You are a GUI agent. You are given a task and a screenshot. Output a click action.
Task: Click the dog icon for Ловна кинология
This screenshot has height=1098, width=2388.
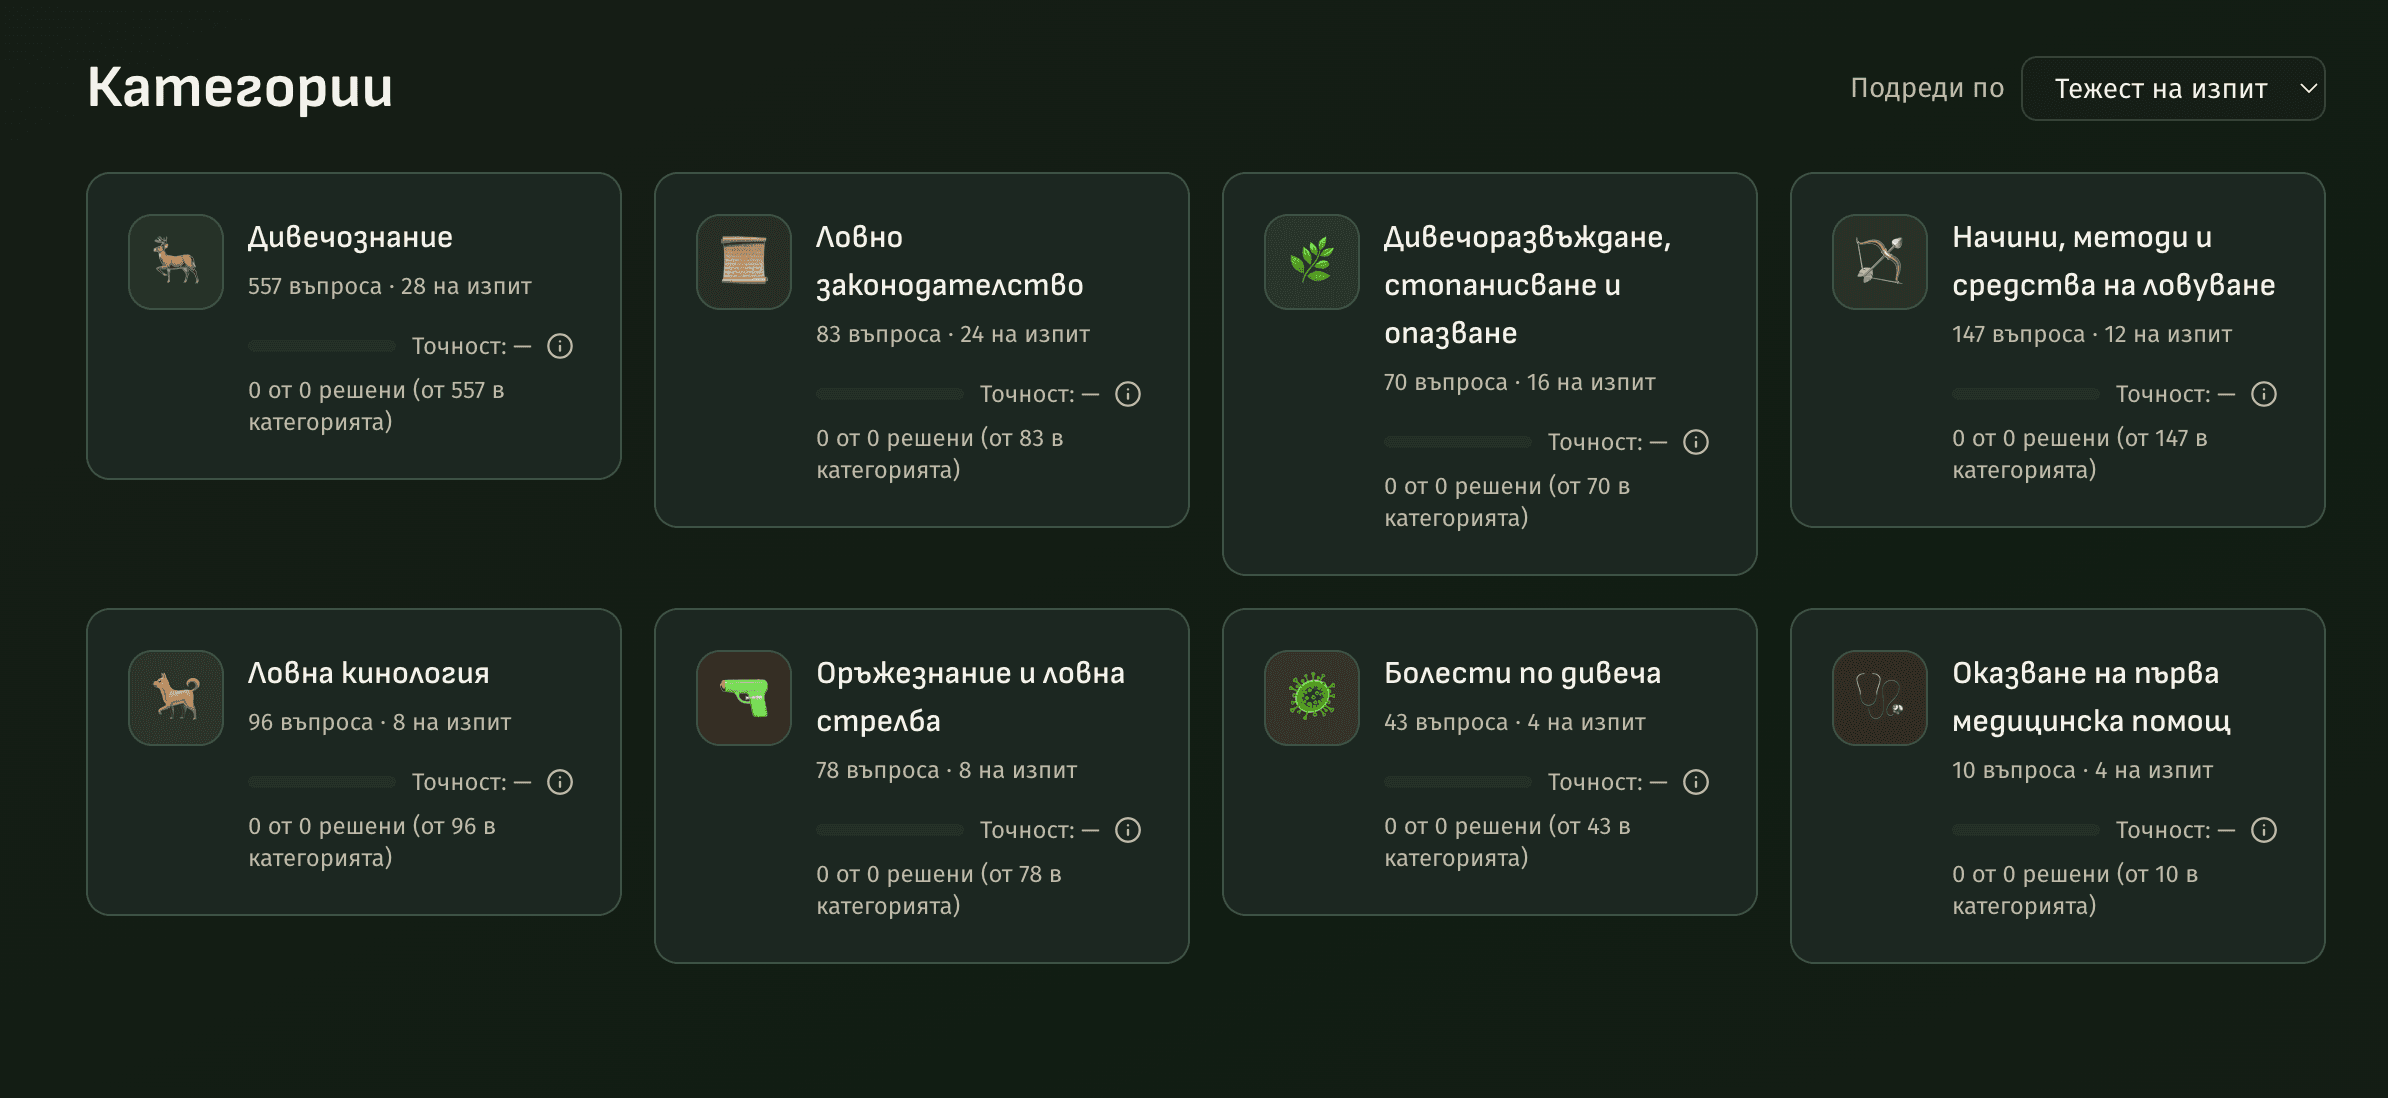[176, 698]
